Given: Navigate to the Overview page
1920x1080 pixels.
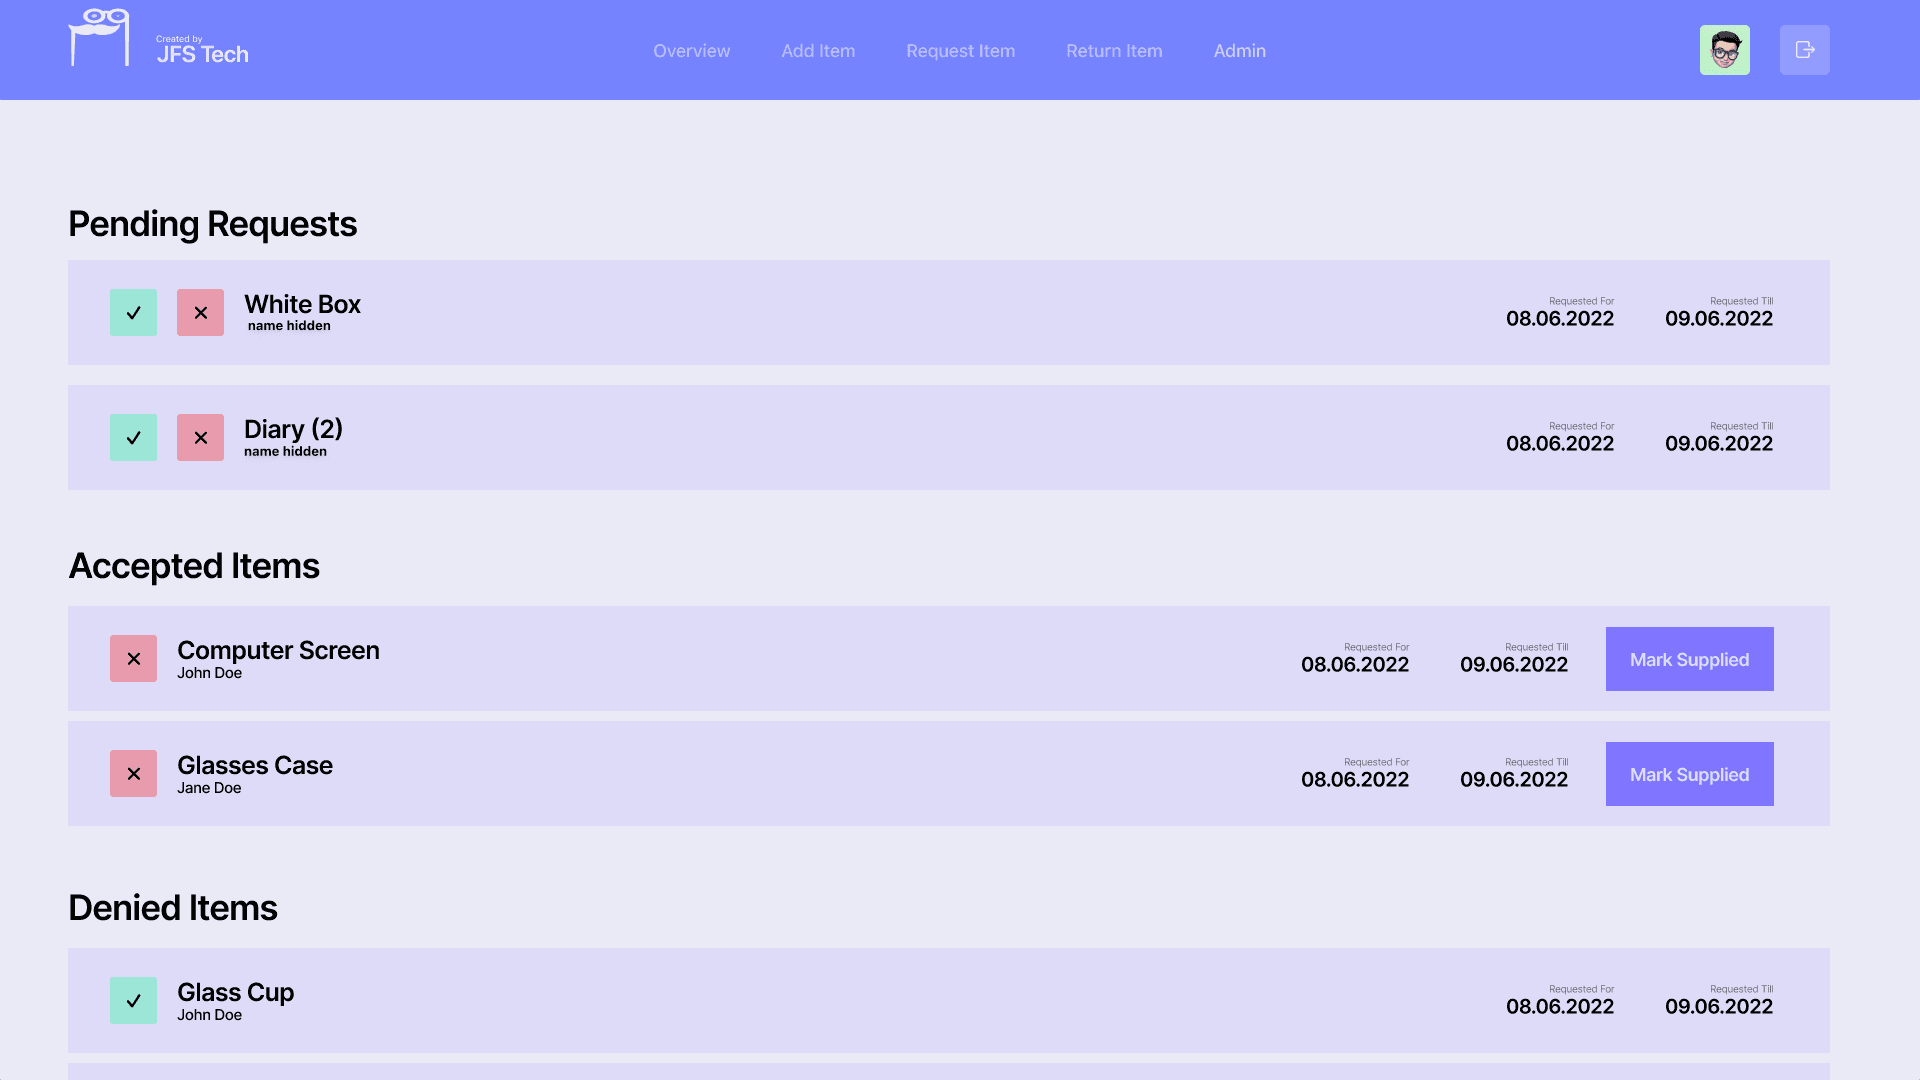Looking at the screenshot, I should tap(692, 50).
